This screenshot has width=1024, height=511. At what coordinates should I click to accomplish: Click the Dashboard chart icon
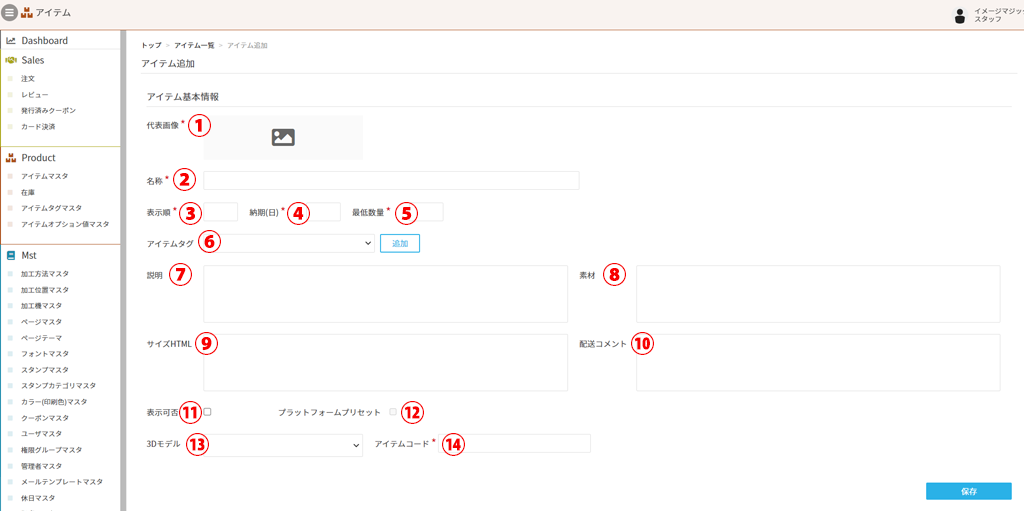(x=11, y=41)
